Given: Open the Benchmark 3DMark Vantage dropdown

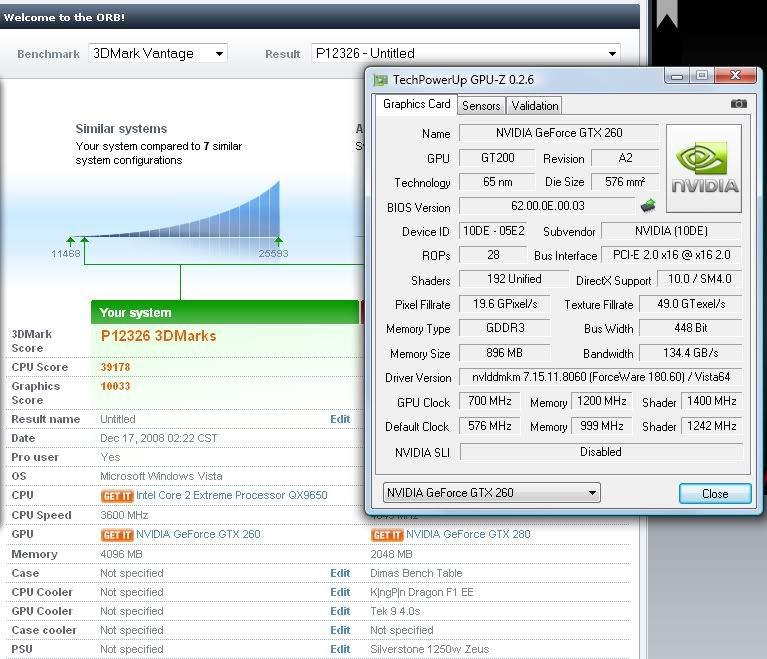Looking at the screenshot, I should point(158,53).
